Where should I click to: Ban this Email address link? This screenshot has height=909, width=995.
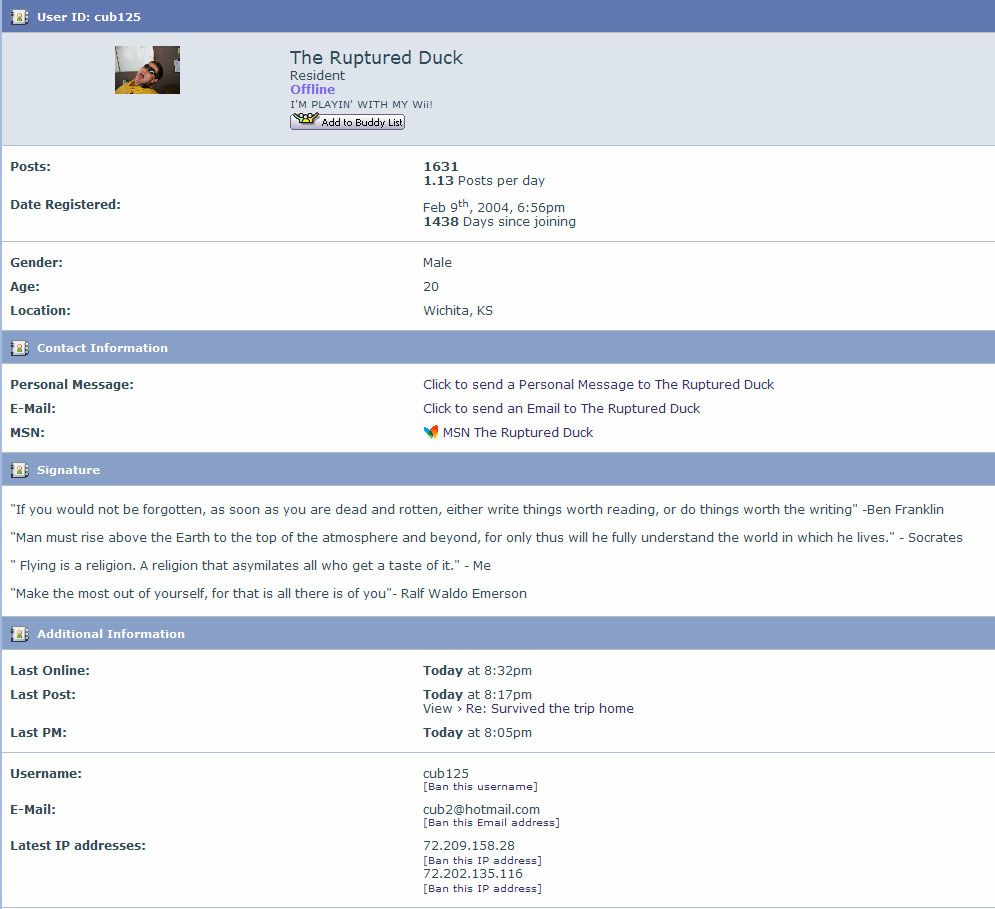click(x=491, y=823)
